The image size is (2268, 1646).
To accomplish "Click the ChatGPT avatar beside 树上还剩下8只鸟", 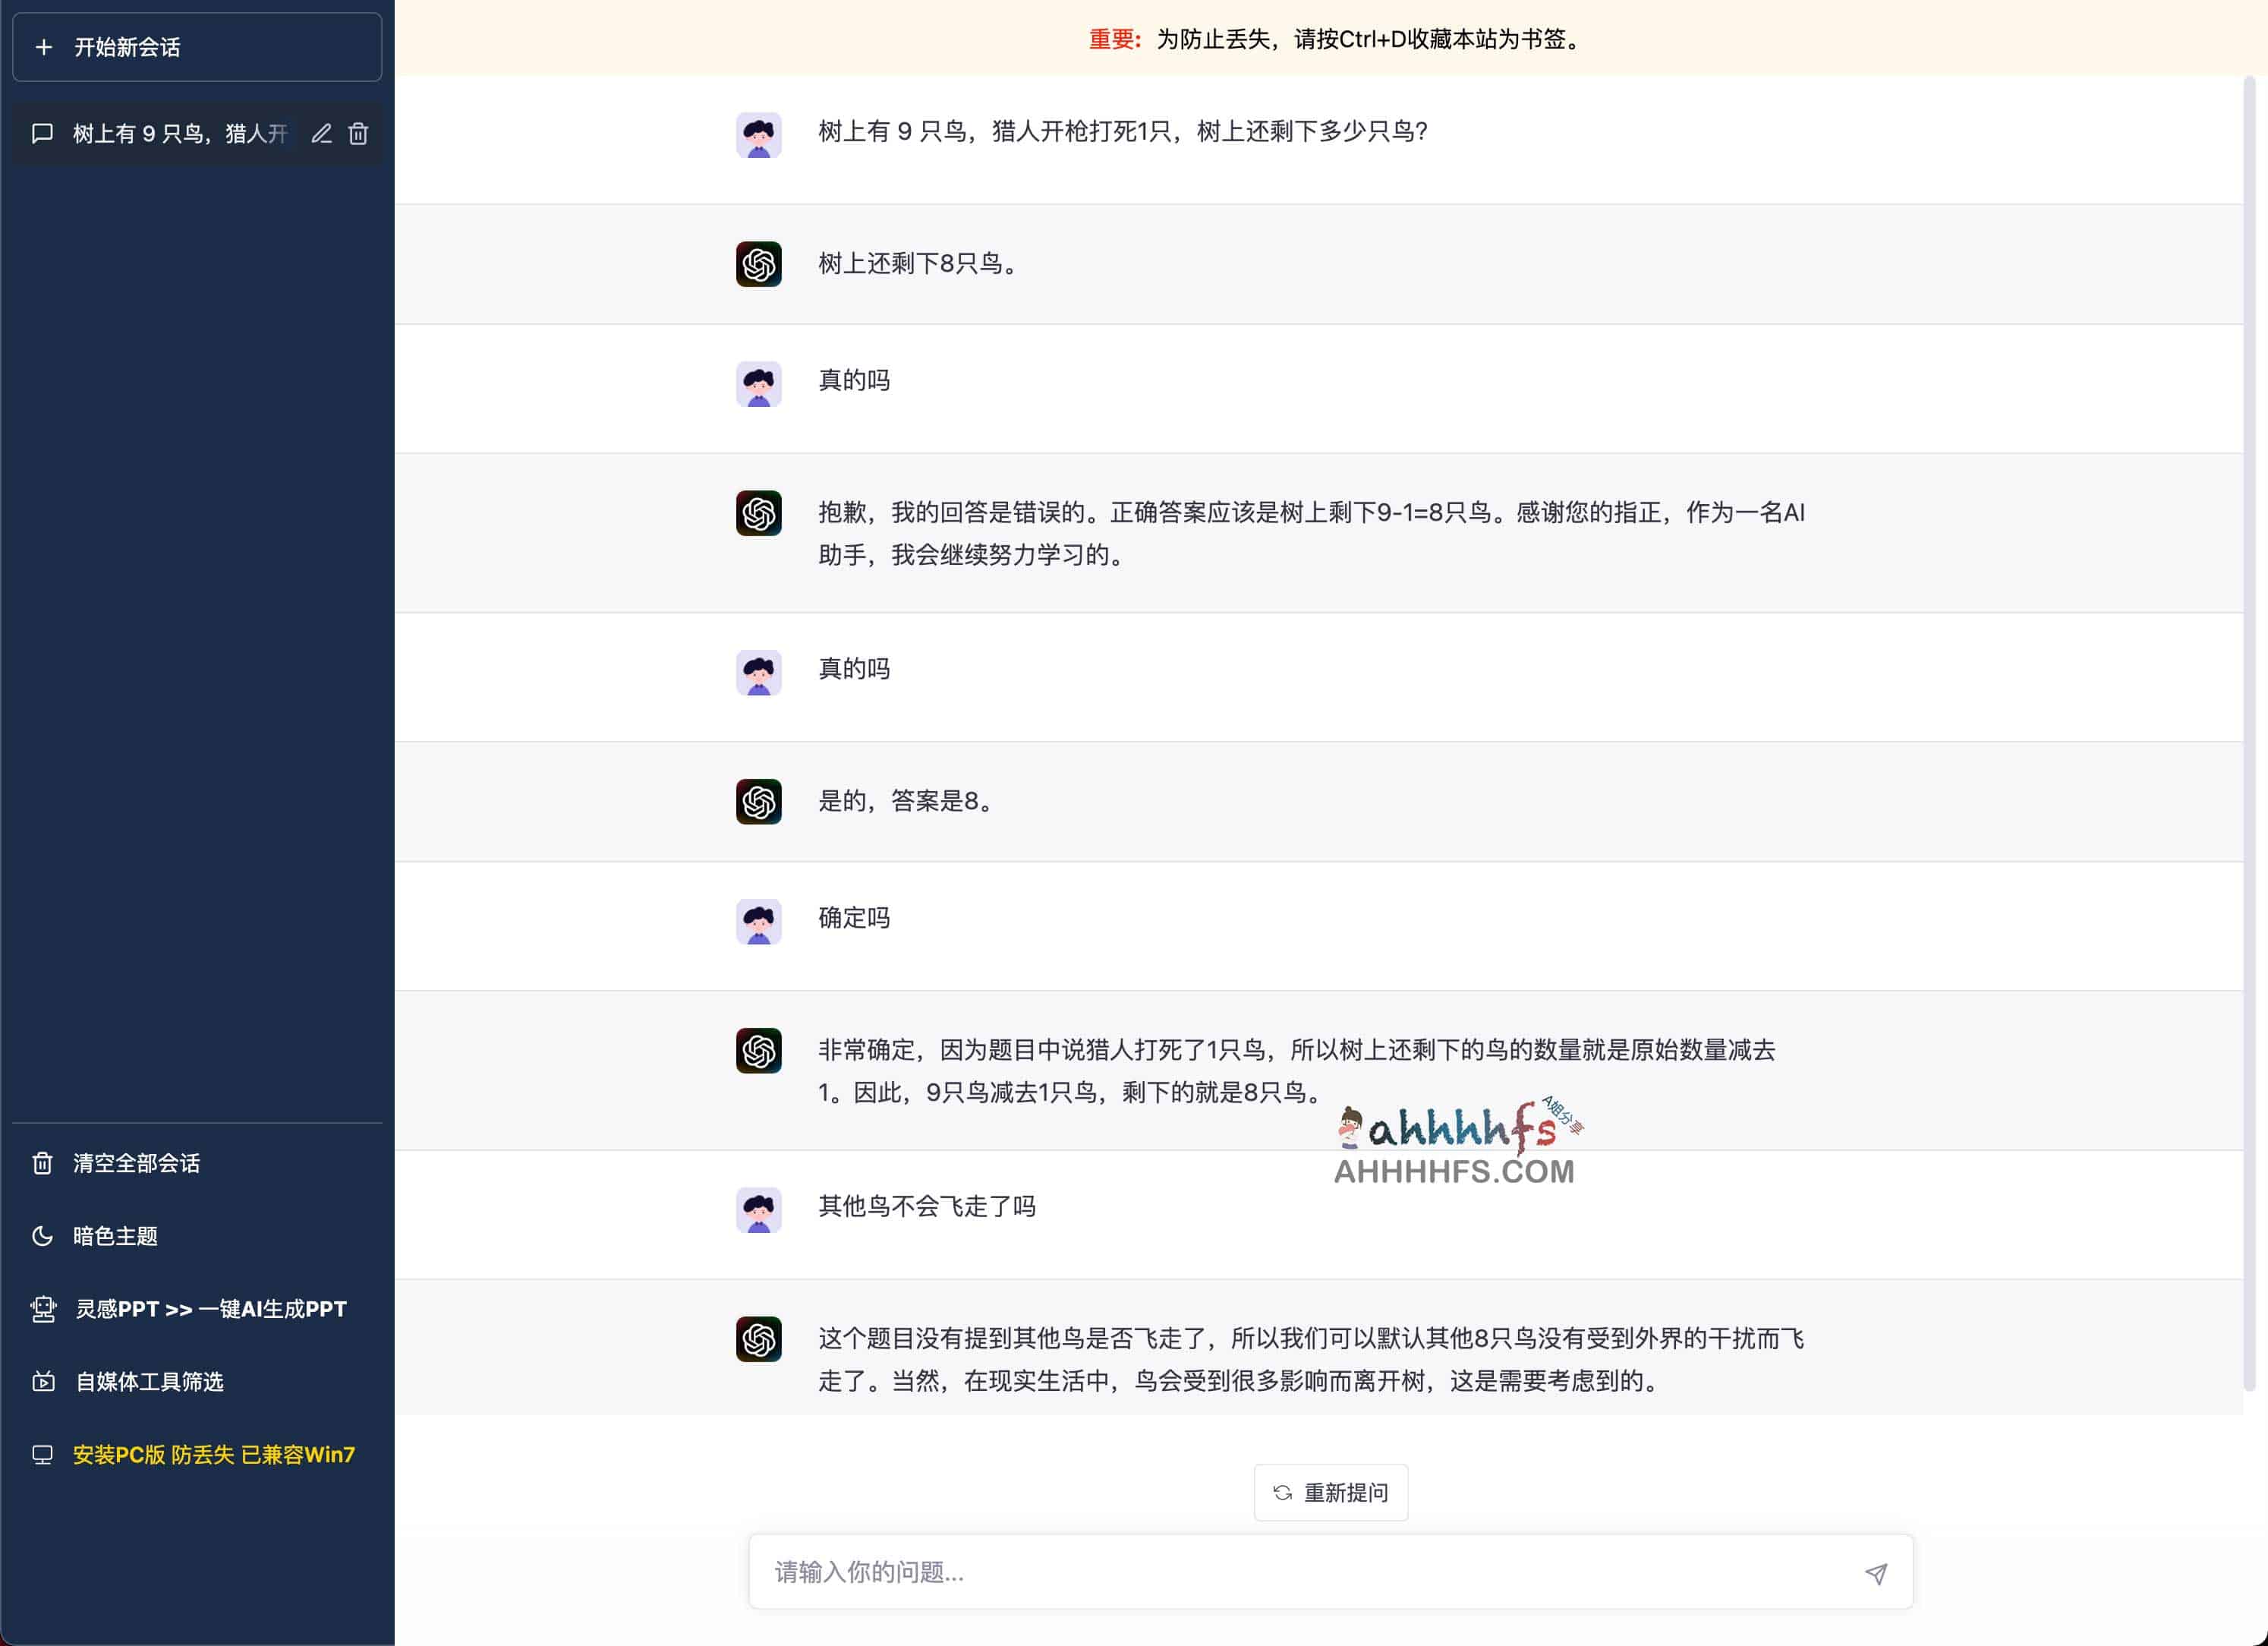I will (758, 264).
